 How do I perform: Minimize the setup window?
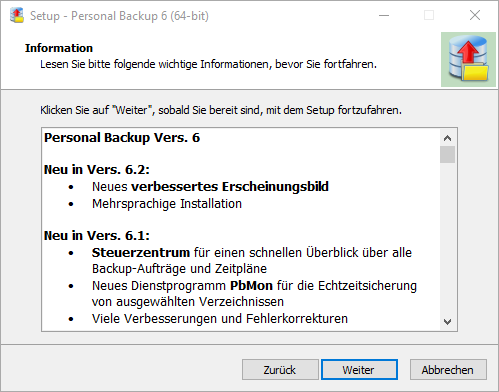[384, 15]
